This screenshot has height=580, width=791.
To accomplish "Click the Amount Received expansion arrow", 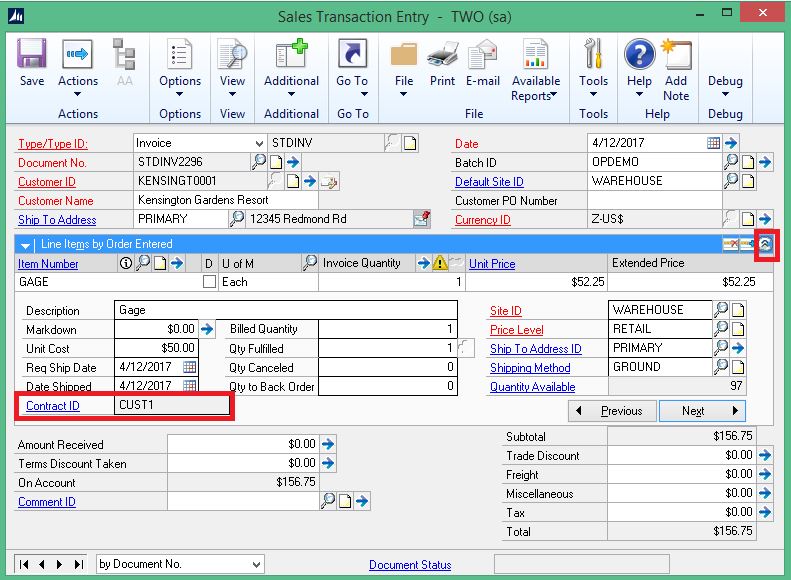I will (x=328, y=444).
